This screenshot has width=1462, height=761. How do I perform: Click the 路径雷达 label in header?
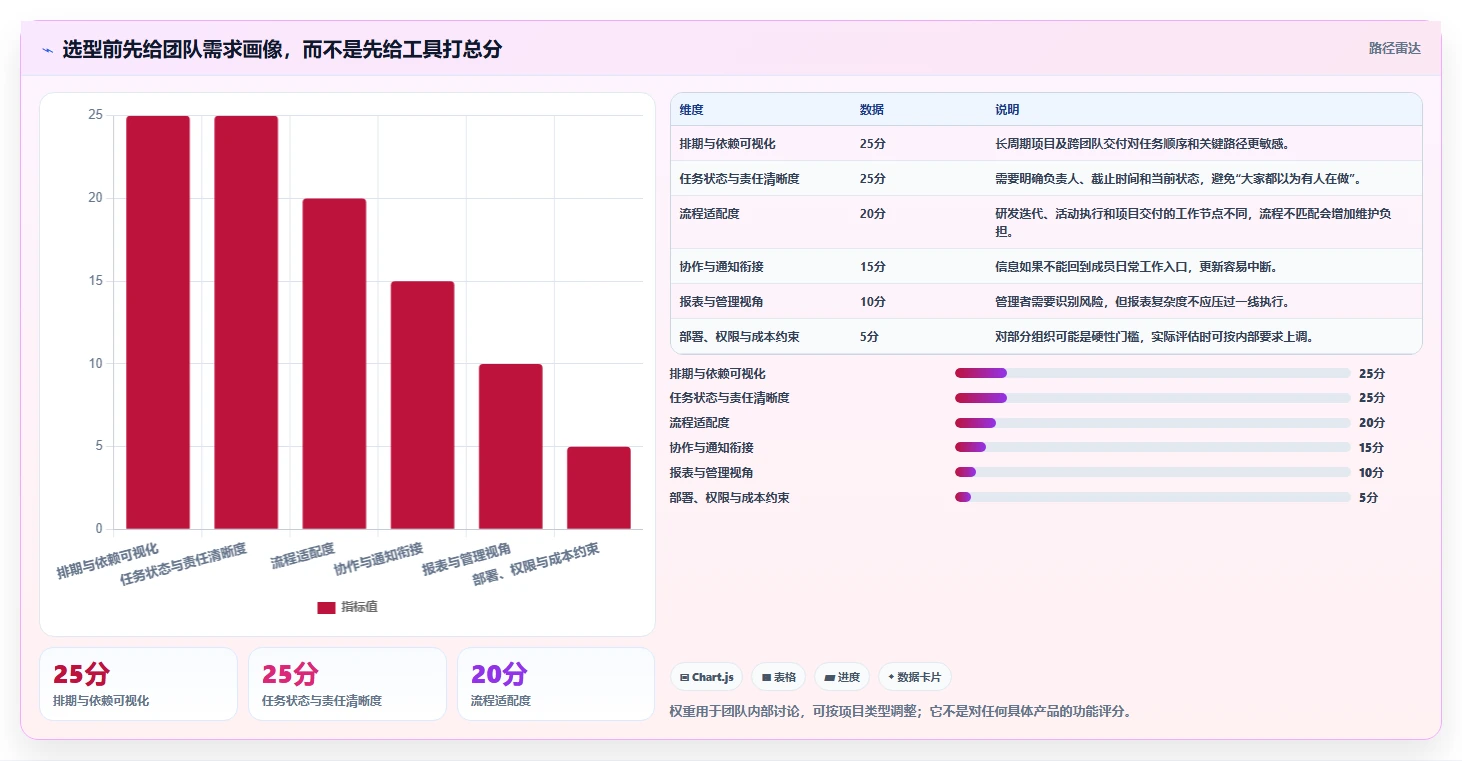click(1394, 48)
